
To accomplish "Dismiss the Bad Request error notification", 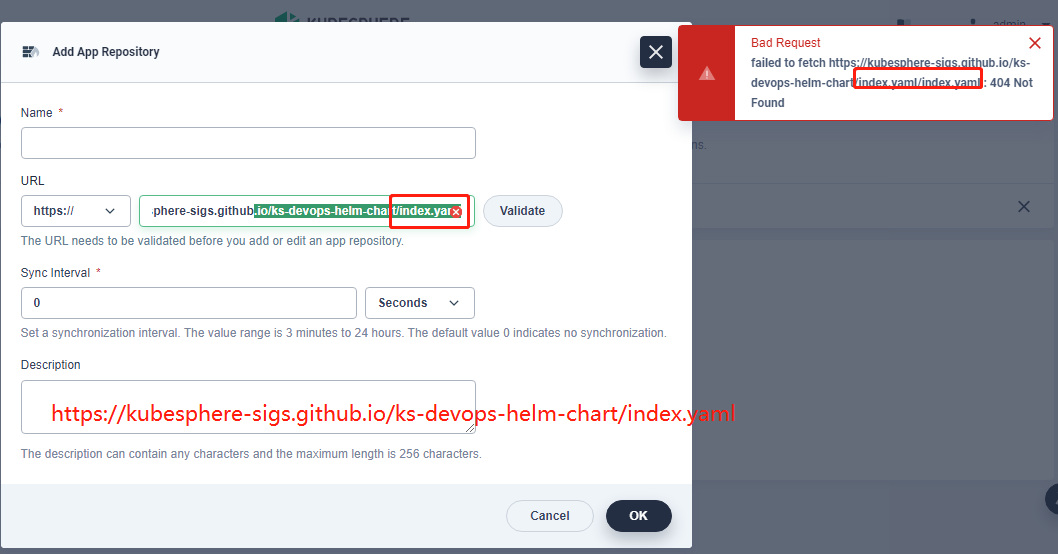I will [1034, 43].
